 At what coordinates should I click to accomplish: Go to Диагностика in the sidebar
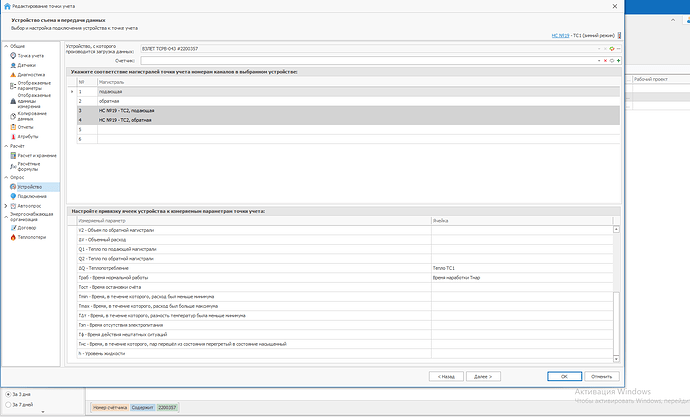pos(31,75)
